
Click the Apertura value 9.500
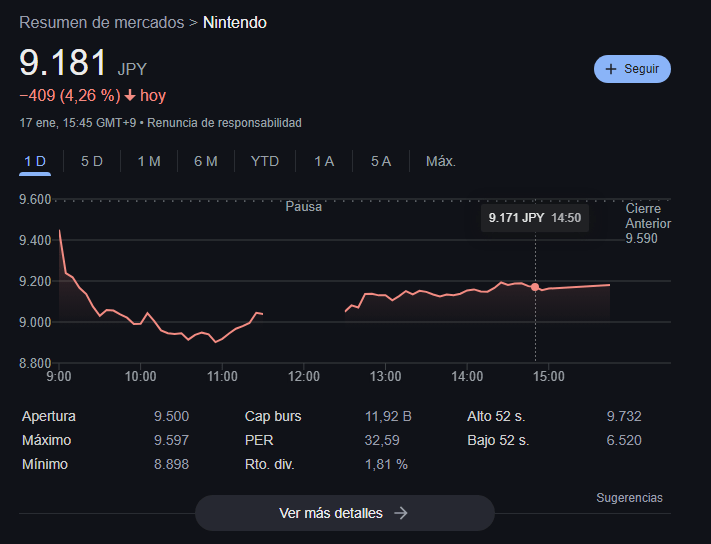[x=171, y=416]
